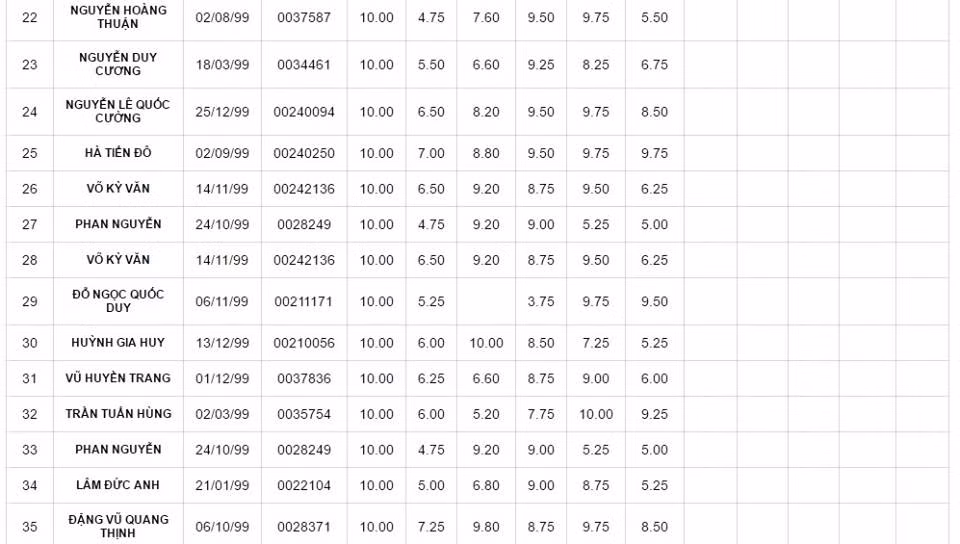
Task: Click row number 33
Action: 30,450
